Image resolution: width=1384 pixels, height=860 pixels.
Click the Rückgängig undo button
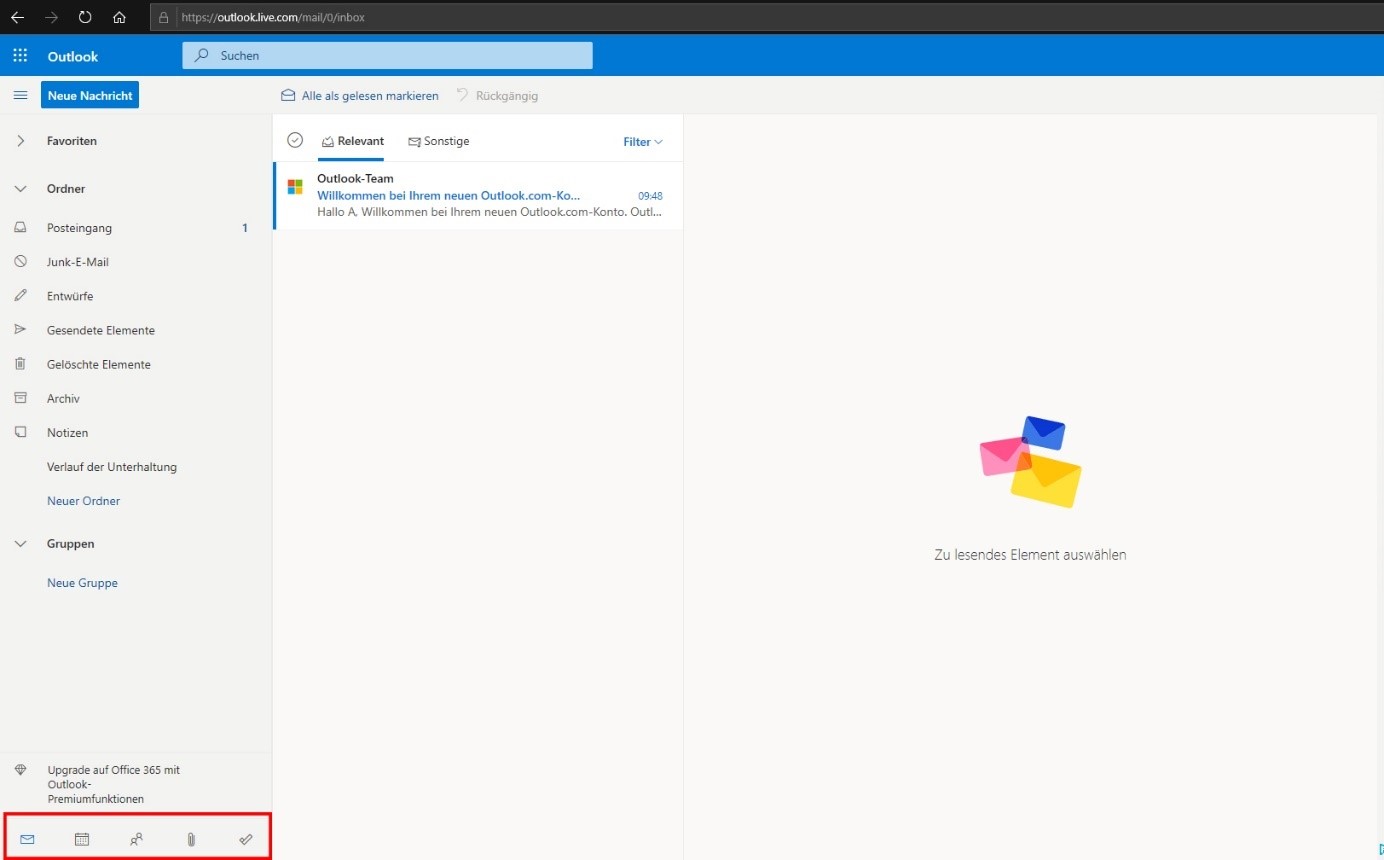(x=497, y=95)
